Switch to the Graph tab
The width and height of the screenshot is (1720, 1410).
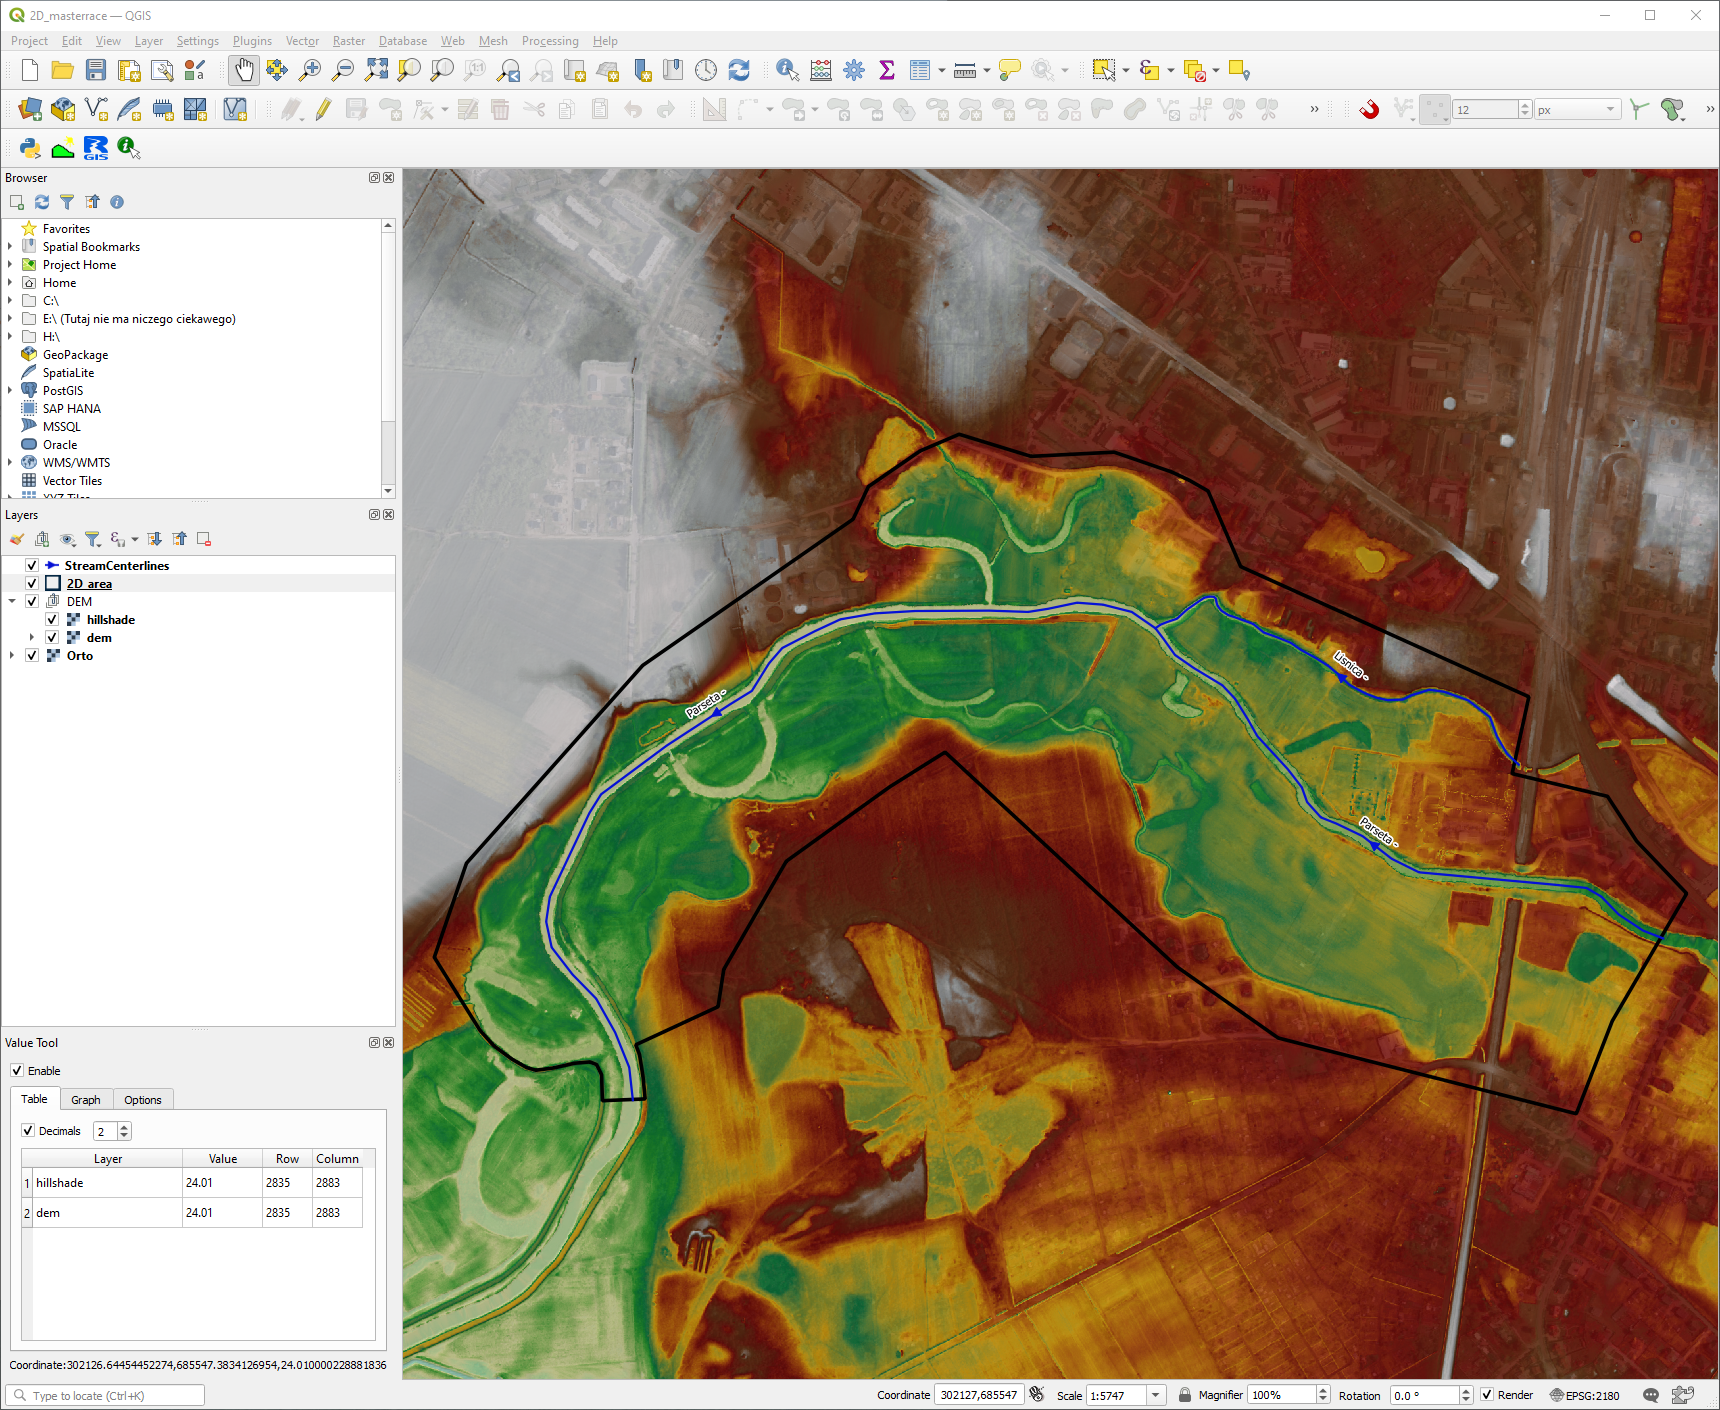click(85, 1100)
